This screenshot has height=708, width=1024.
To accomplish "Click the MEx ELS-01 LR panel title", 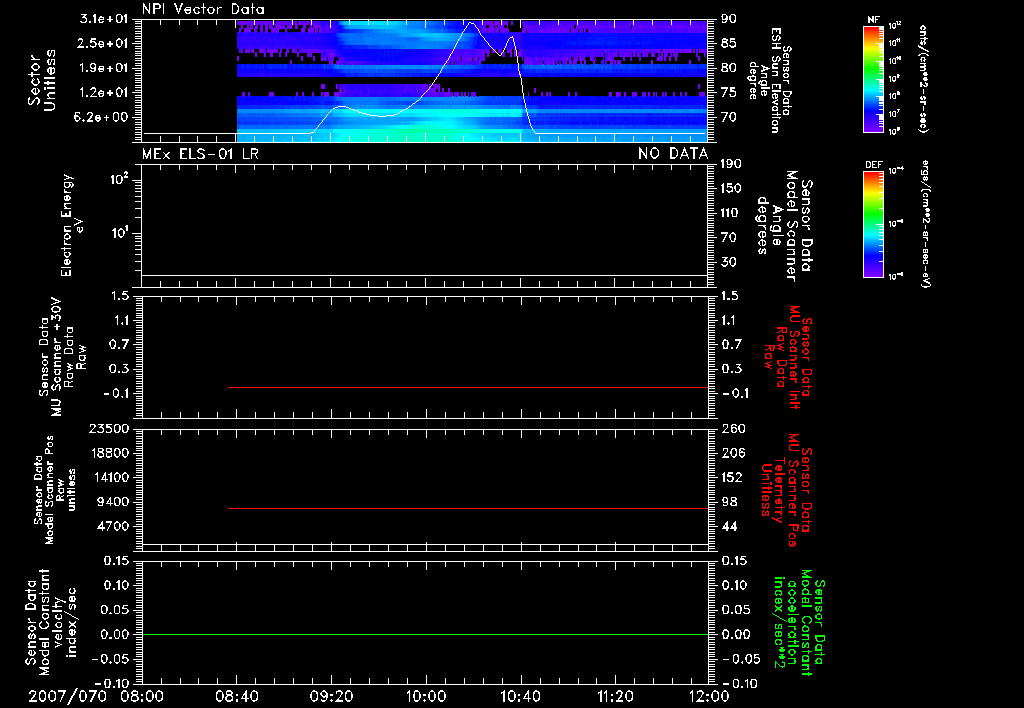I will click(200, 154).
